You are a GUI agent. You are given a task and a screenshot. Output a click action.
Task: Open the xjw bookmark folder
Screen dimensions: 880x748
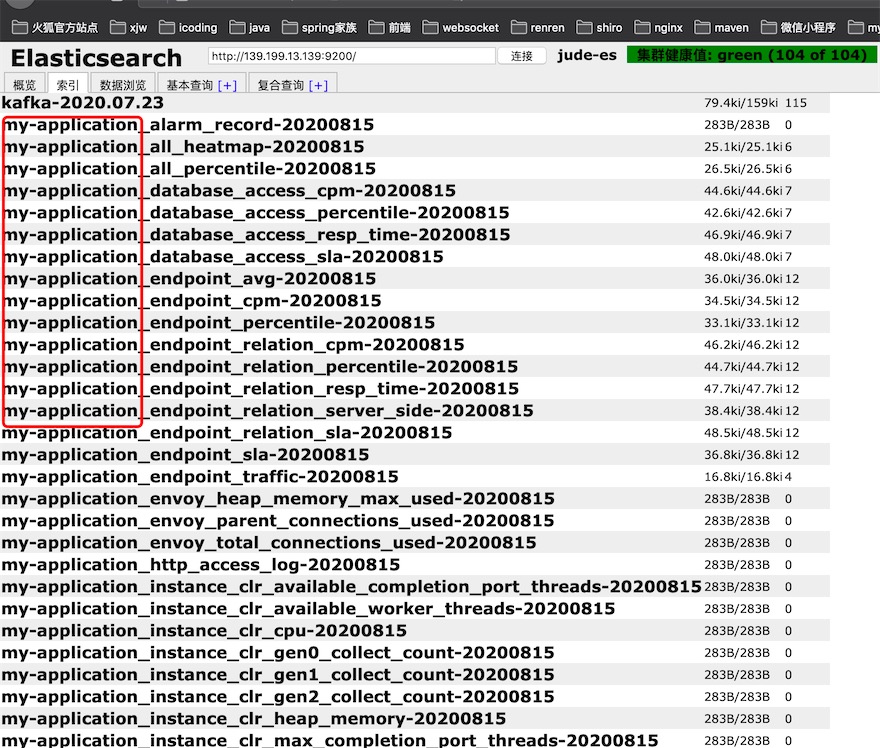pos(128,27)
